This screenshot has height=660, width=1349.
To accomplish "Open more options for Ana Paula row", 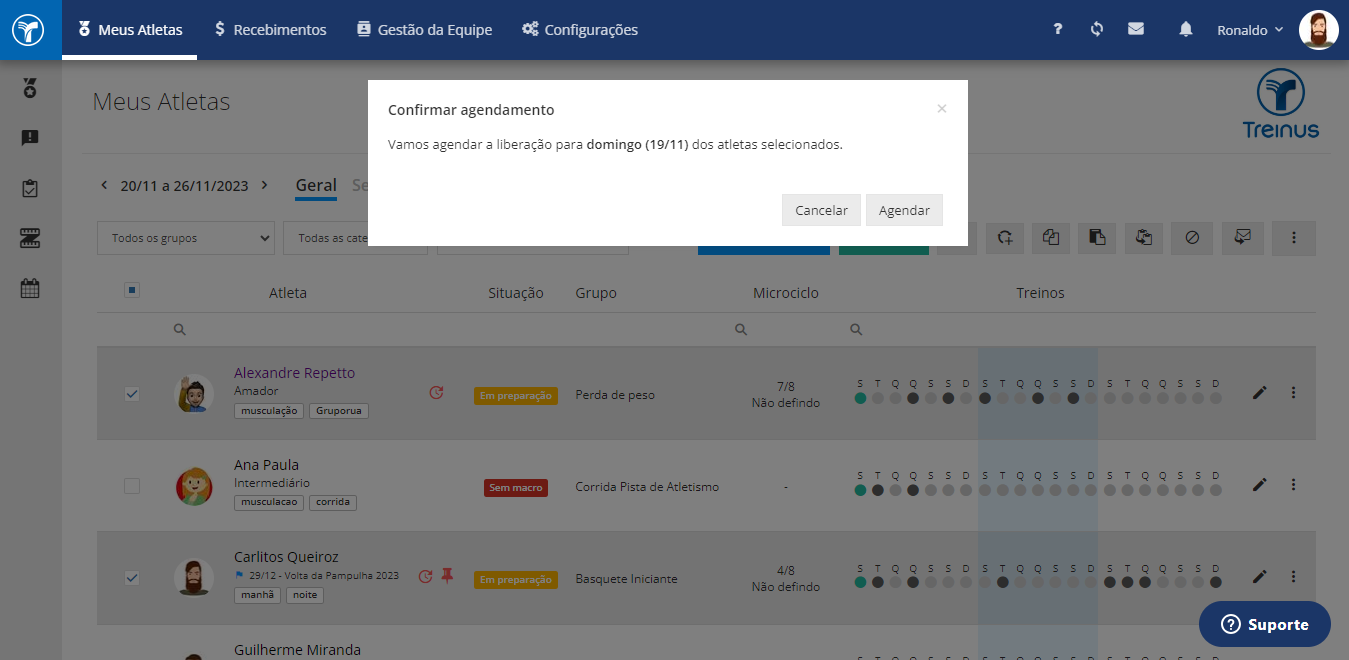I will coord(1293,485).
